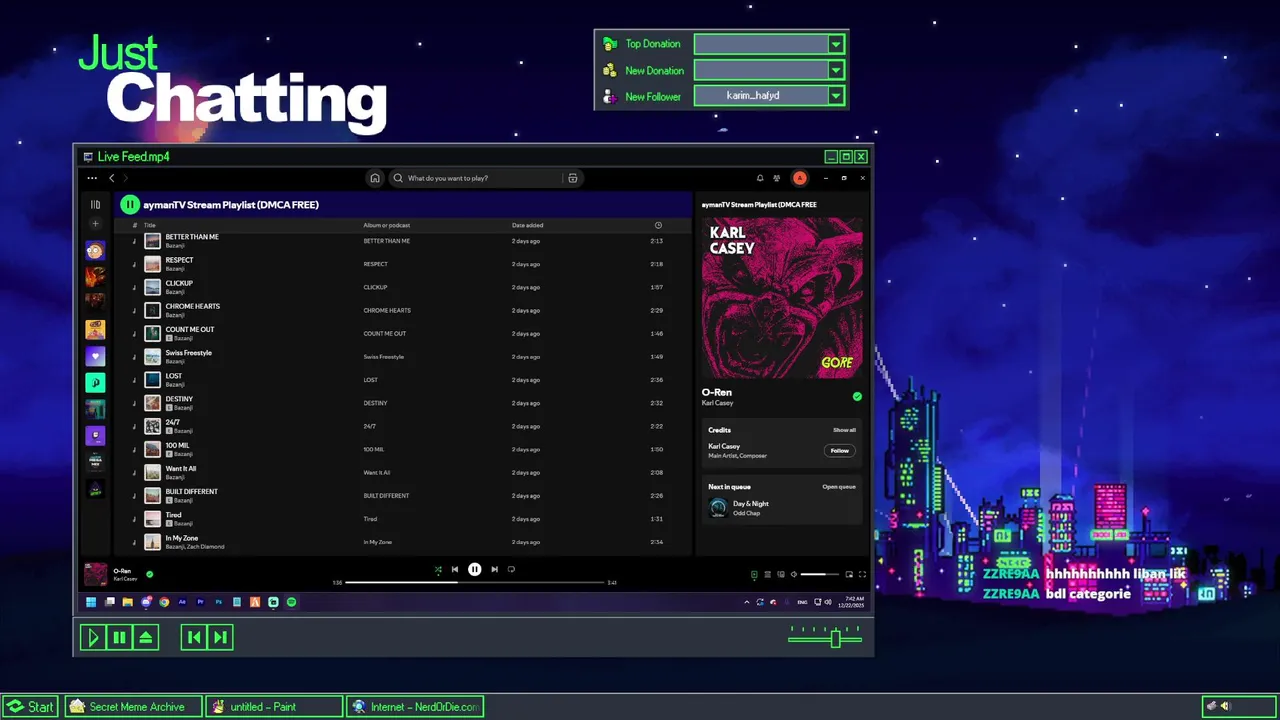Go back with Spotify left arrow
The width and height of the screenshot is (1280, 720).
pos(111,178)
